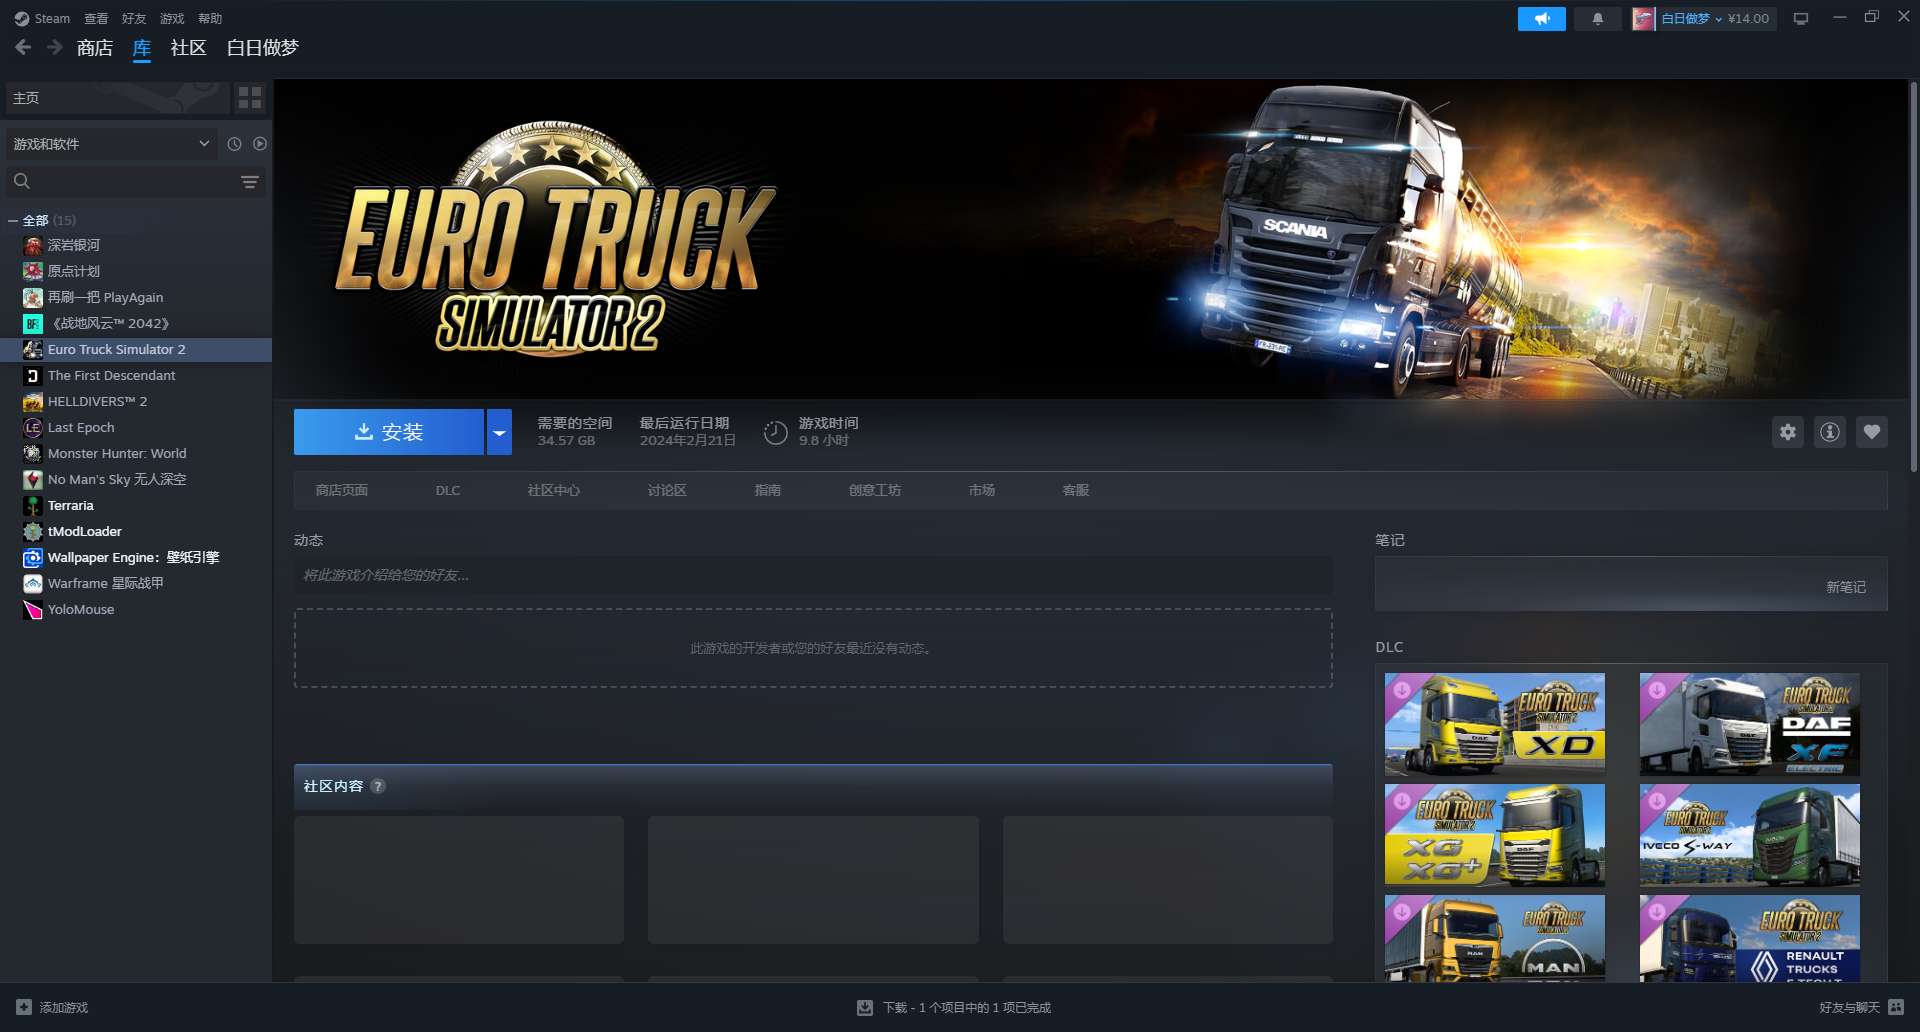Click the announcements megaphone icon
Screen dimensions: 1920x1032
pyautogui.click(x=1541, y=19)
